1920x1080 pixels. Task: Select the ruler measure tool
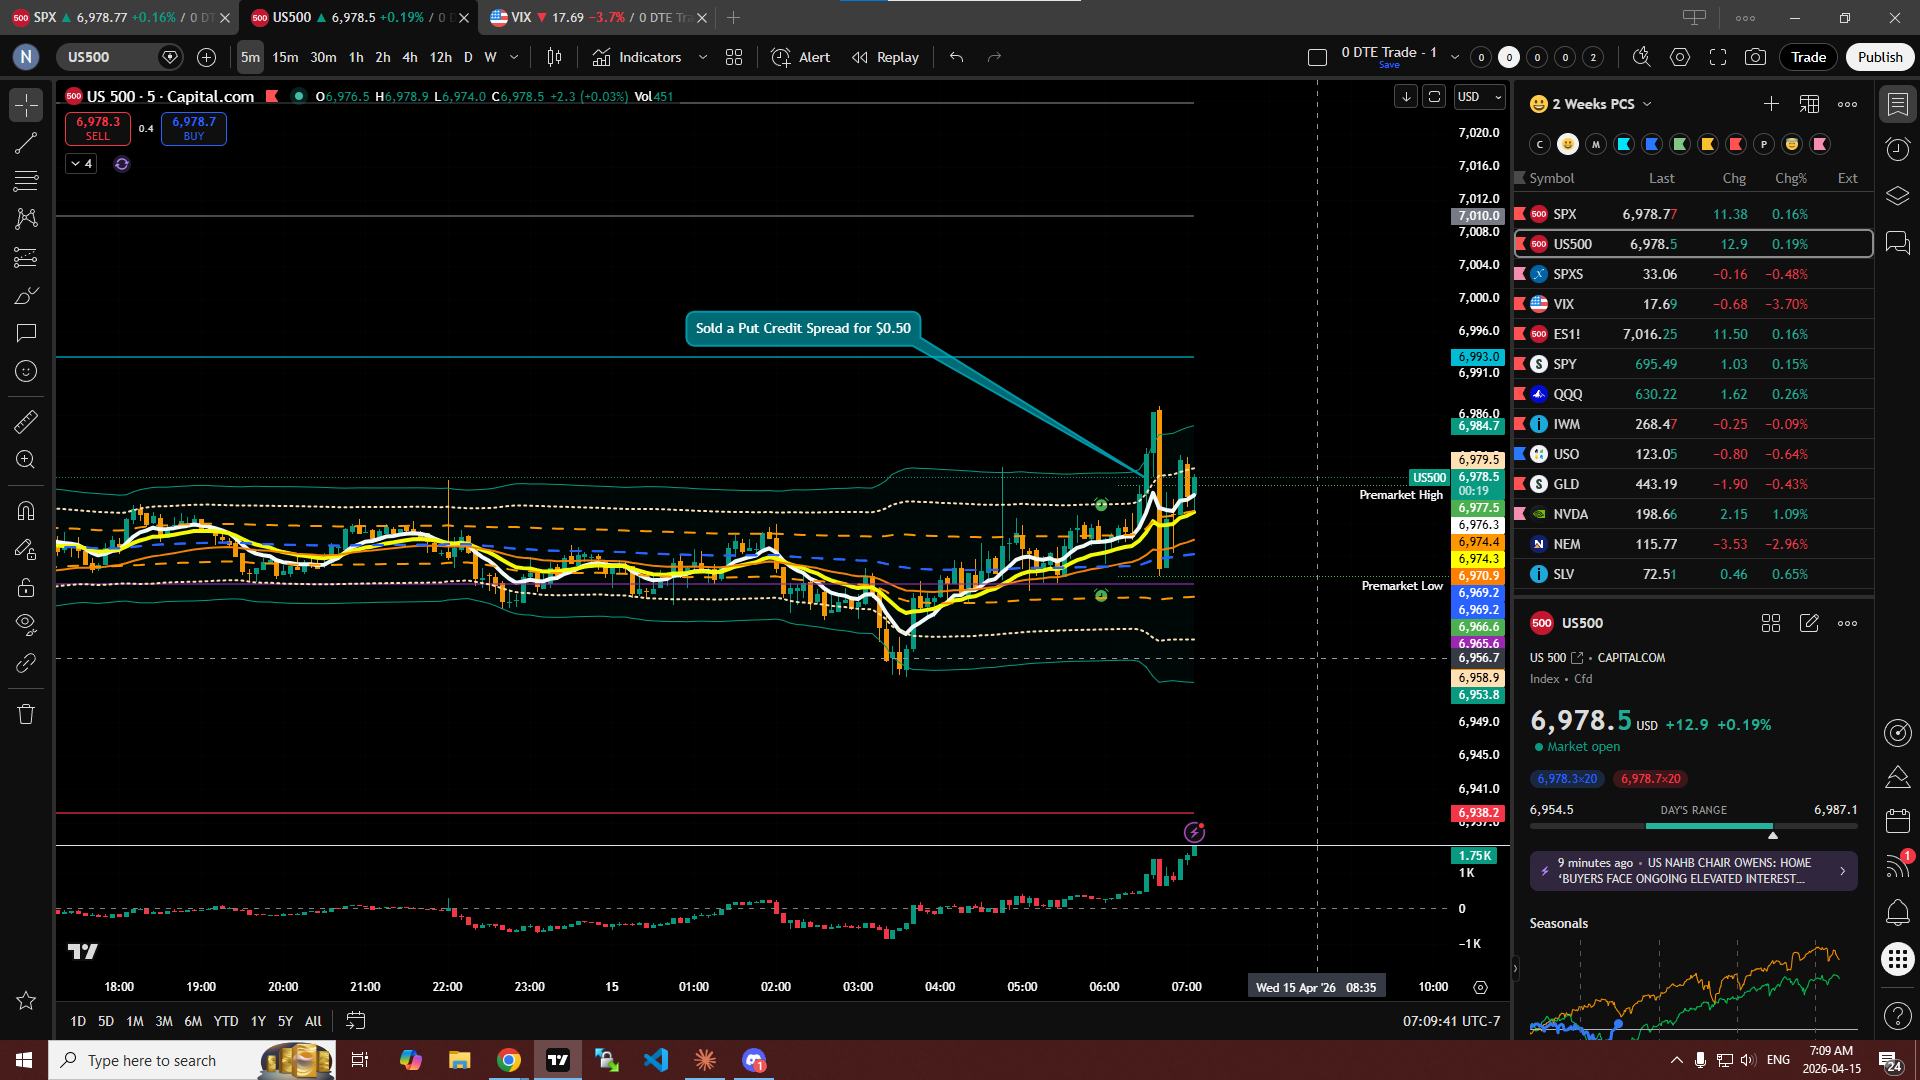[26, 422]
